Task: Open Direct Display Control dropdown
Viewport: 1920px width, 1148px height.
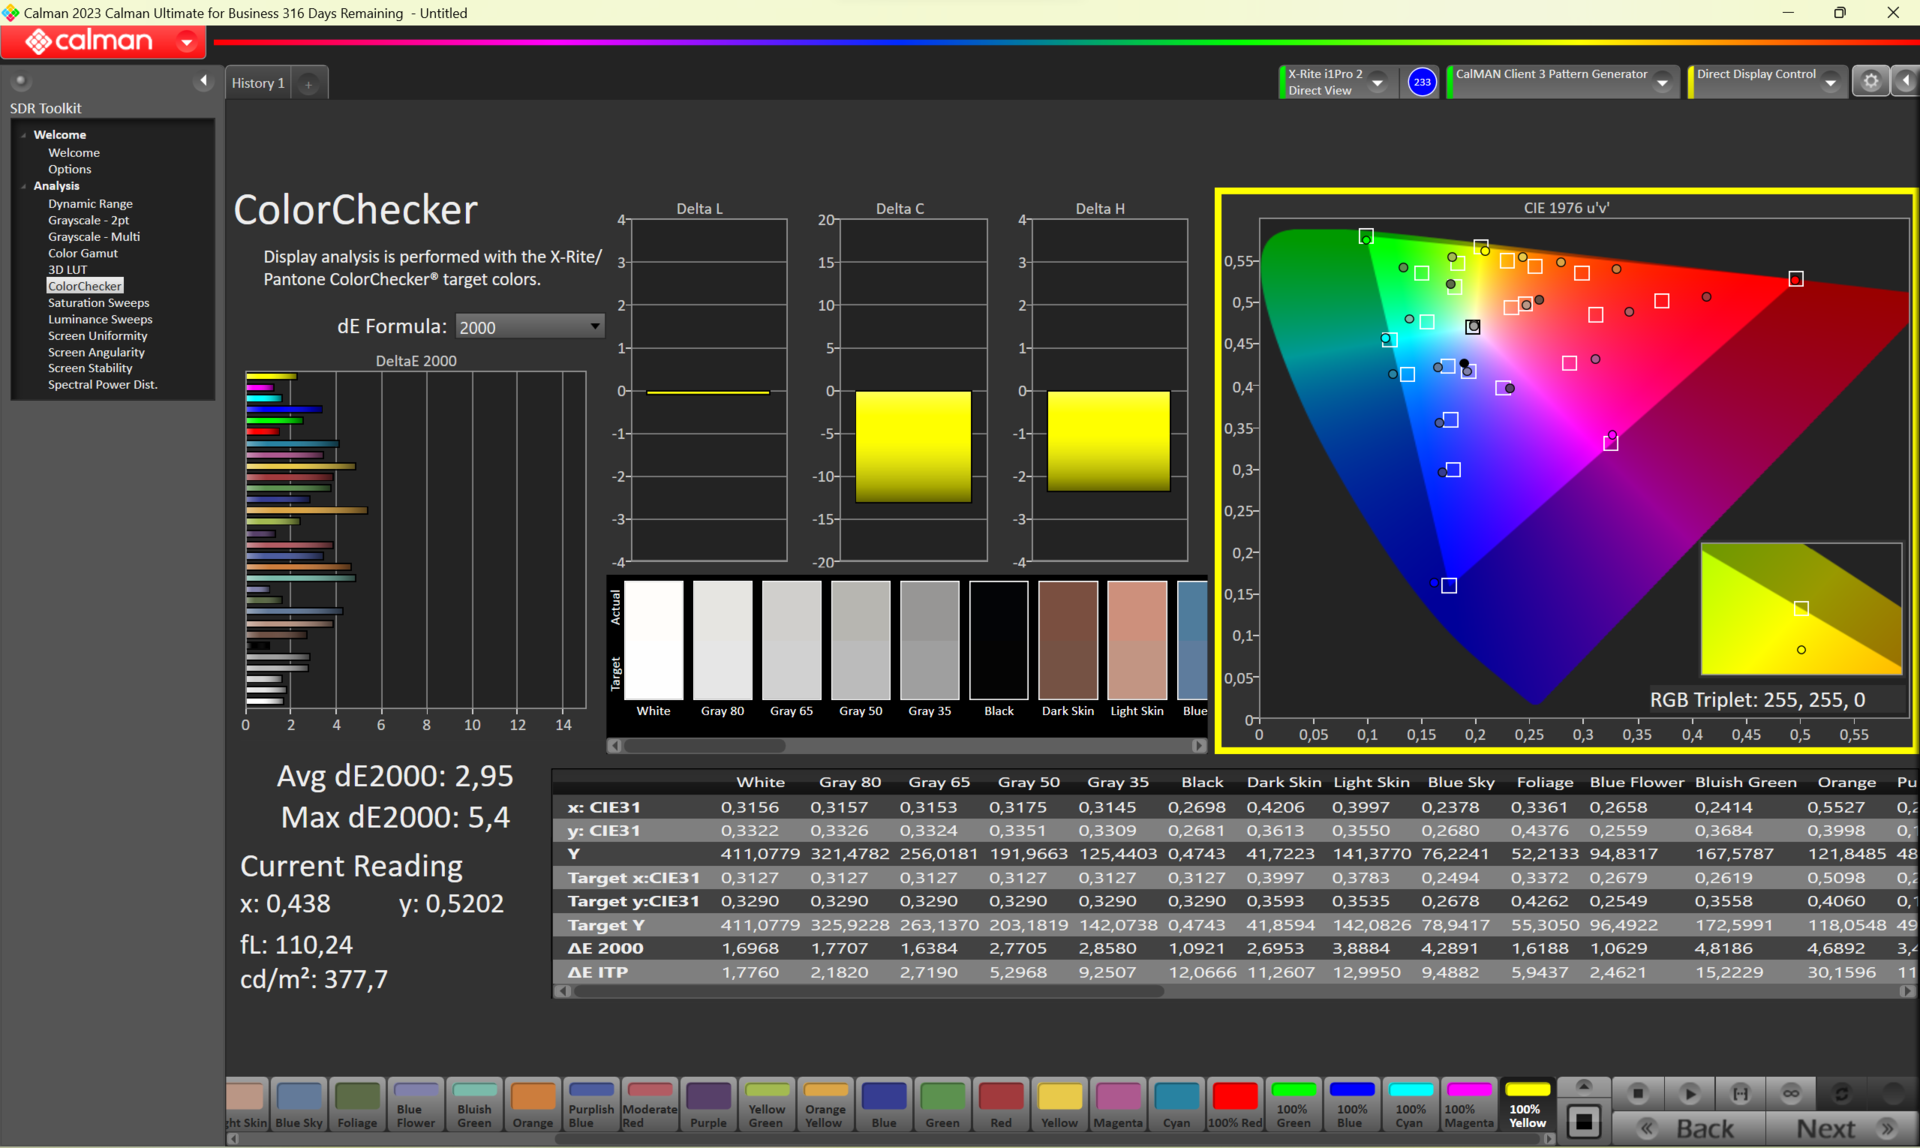Action: 1830,83
